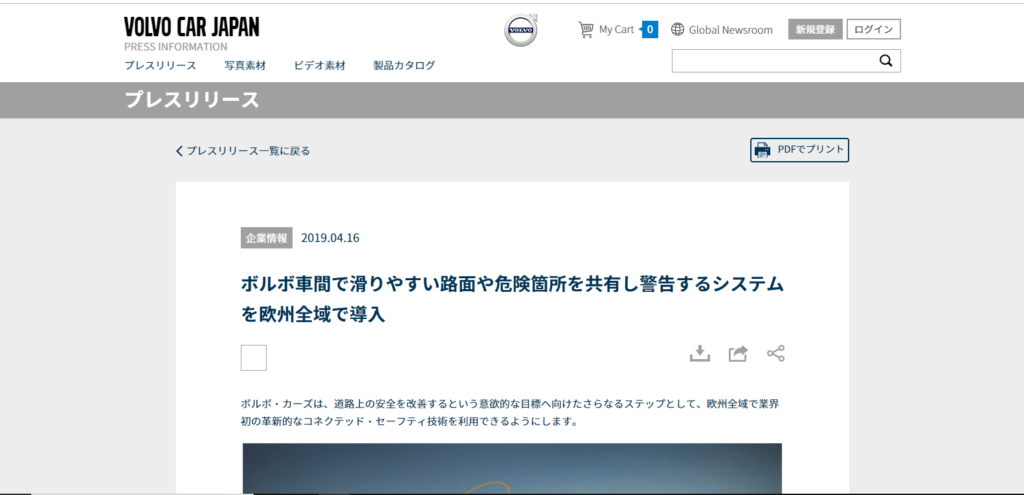Open the 写真素材 navigation item
This screenshot has height=495, width=1024.
point(245,65)
